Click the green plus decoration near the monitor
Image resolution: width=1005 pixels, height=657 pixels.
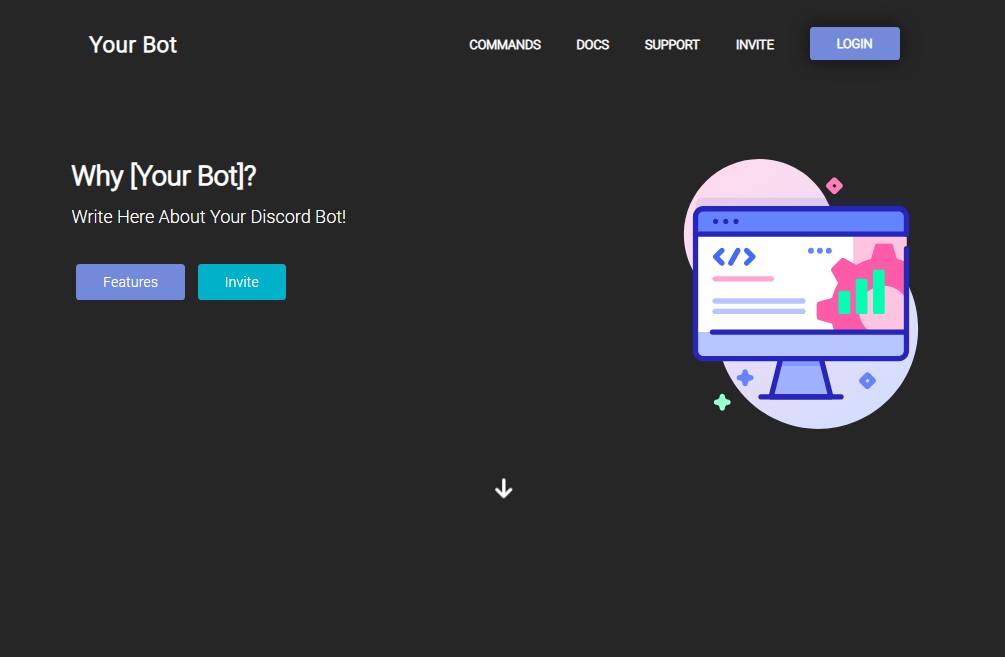click(722, 402)
